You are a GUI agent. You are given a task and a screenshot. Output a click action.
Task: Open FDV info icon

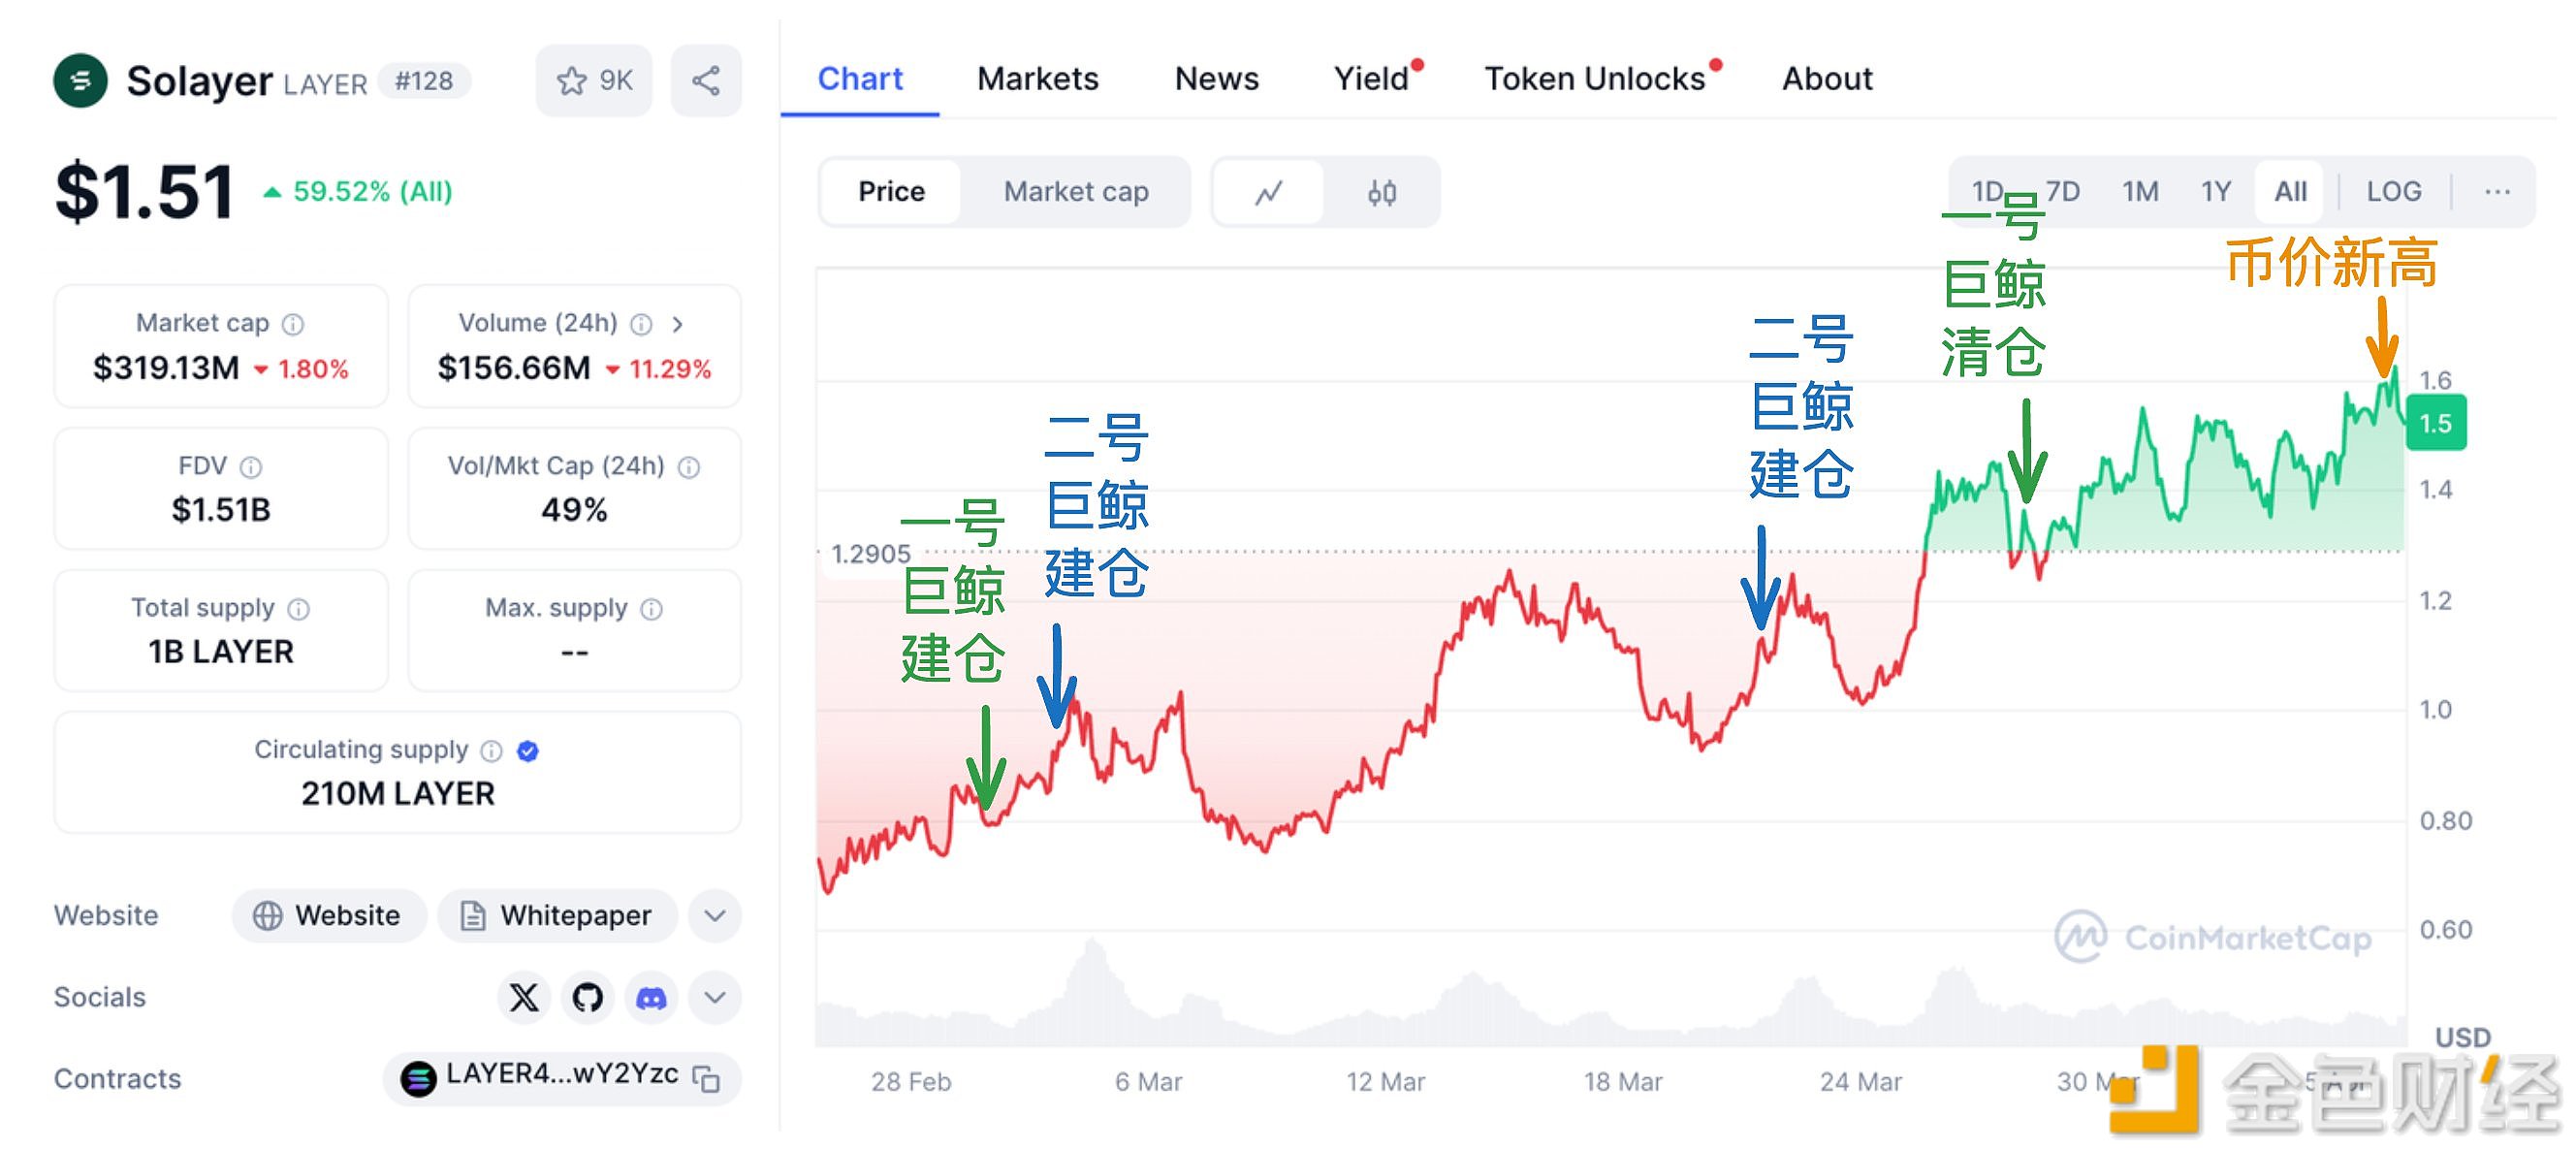point(251,467)
